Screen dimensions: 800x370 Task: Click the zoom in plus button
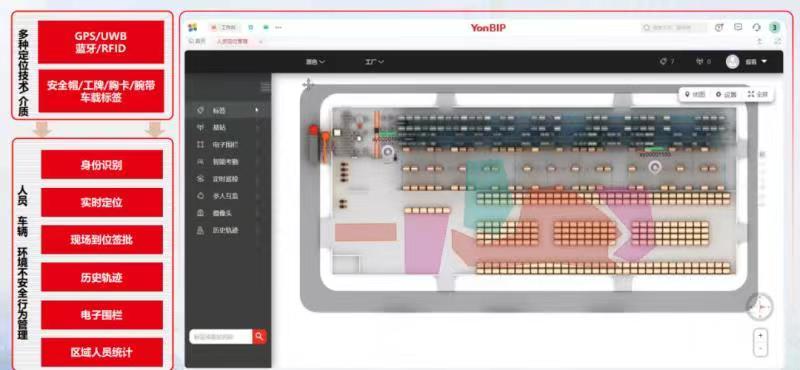pyautogui.click(x=760, y=336)
